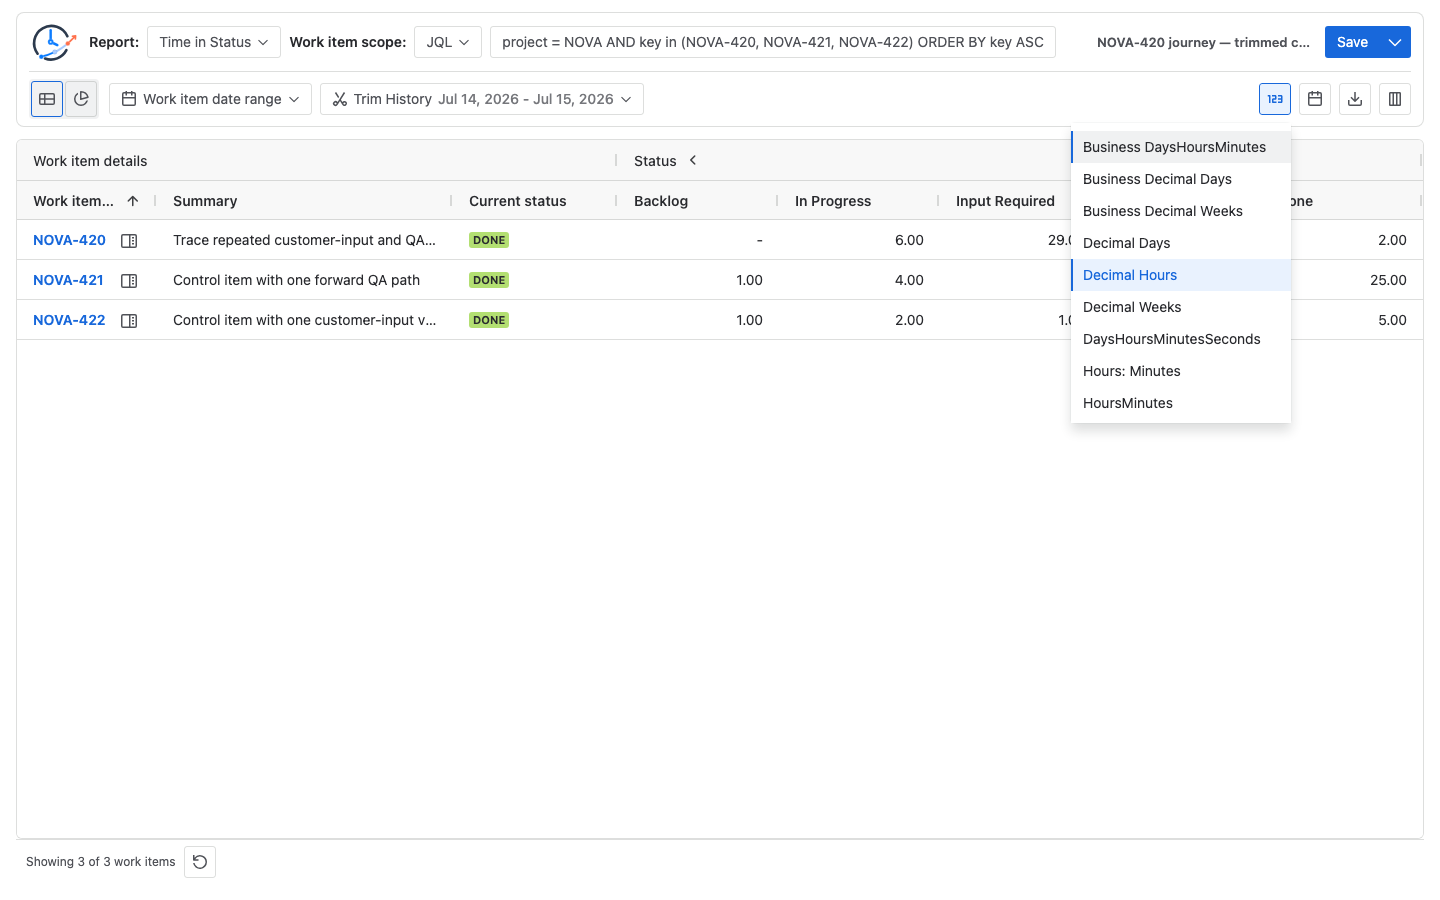
Task: Click NOVA-420 DONE status badge
Action: [489, 240]
